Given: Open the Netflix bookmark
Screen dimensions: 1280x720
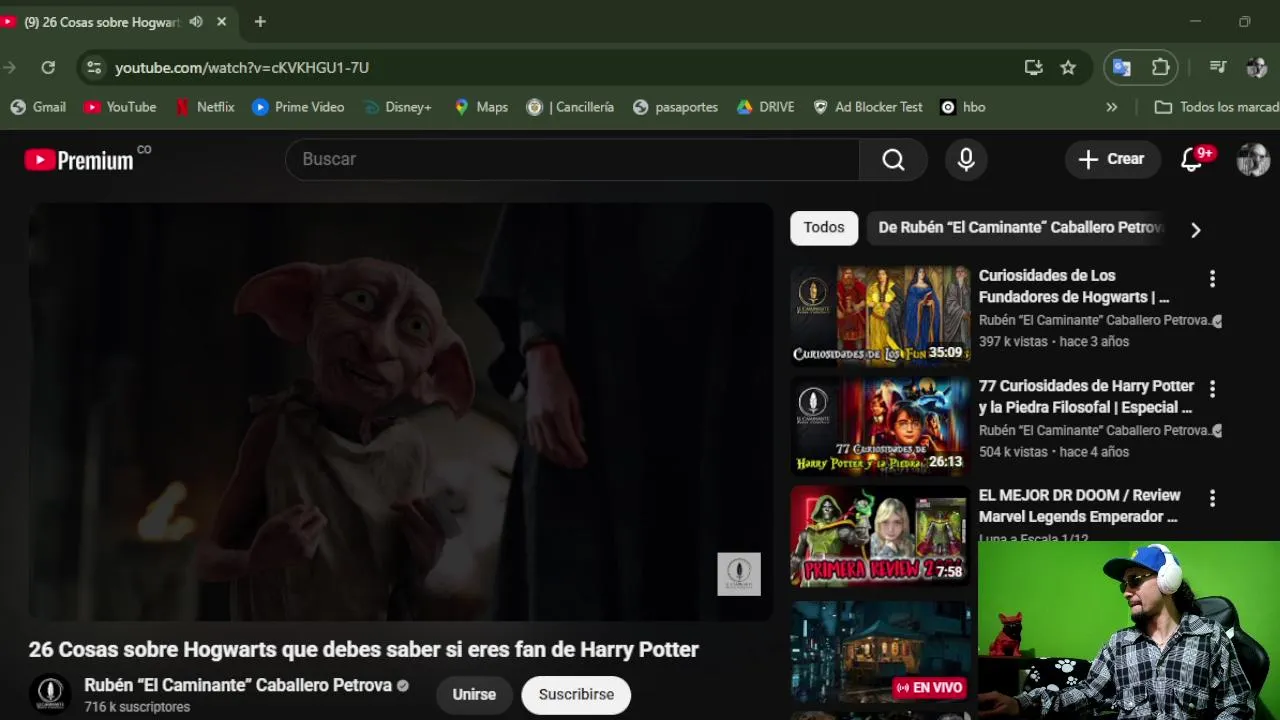Looking at the screenshot, I should point(204,107).
